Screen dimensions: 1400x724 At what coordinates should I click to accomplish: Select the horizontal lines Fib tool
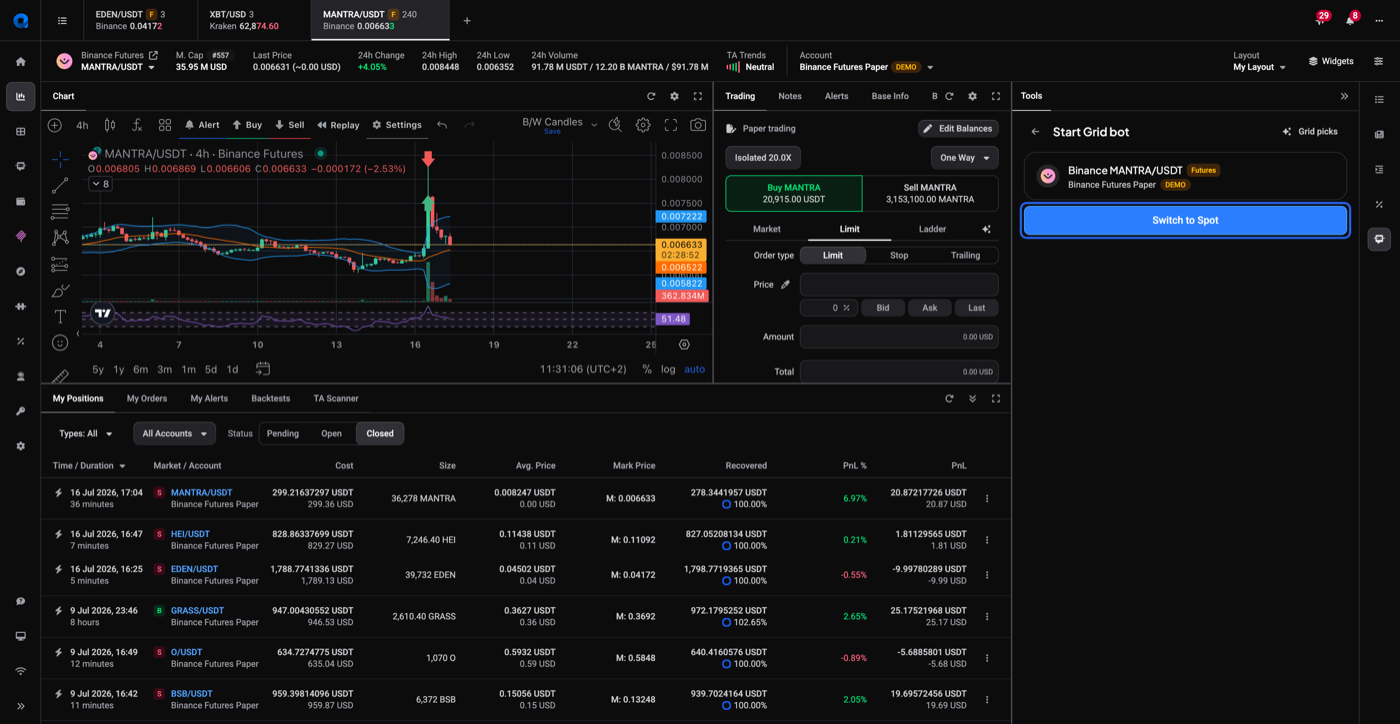60,211
